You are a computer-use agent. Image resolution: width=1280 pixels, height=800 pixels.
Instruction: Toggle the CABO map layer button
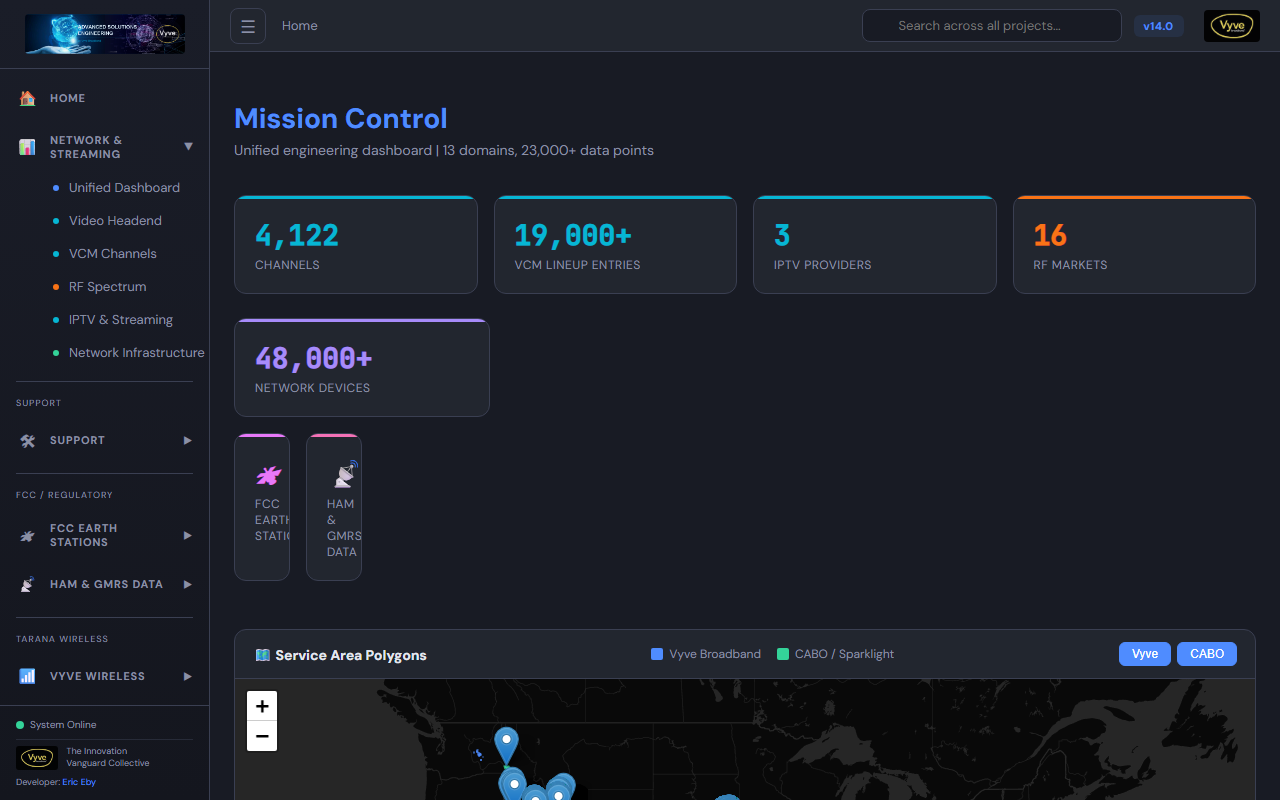(x=1207, y=654)
